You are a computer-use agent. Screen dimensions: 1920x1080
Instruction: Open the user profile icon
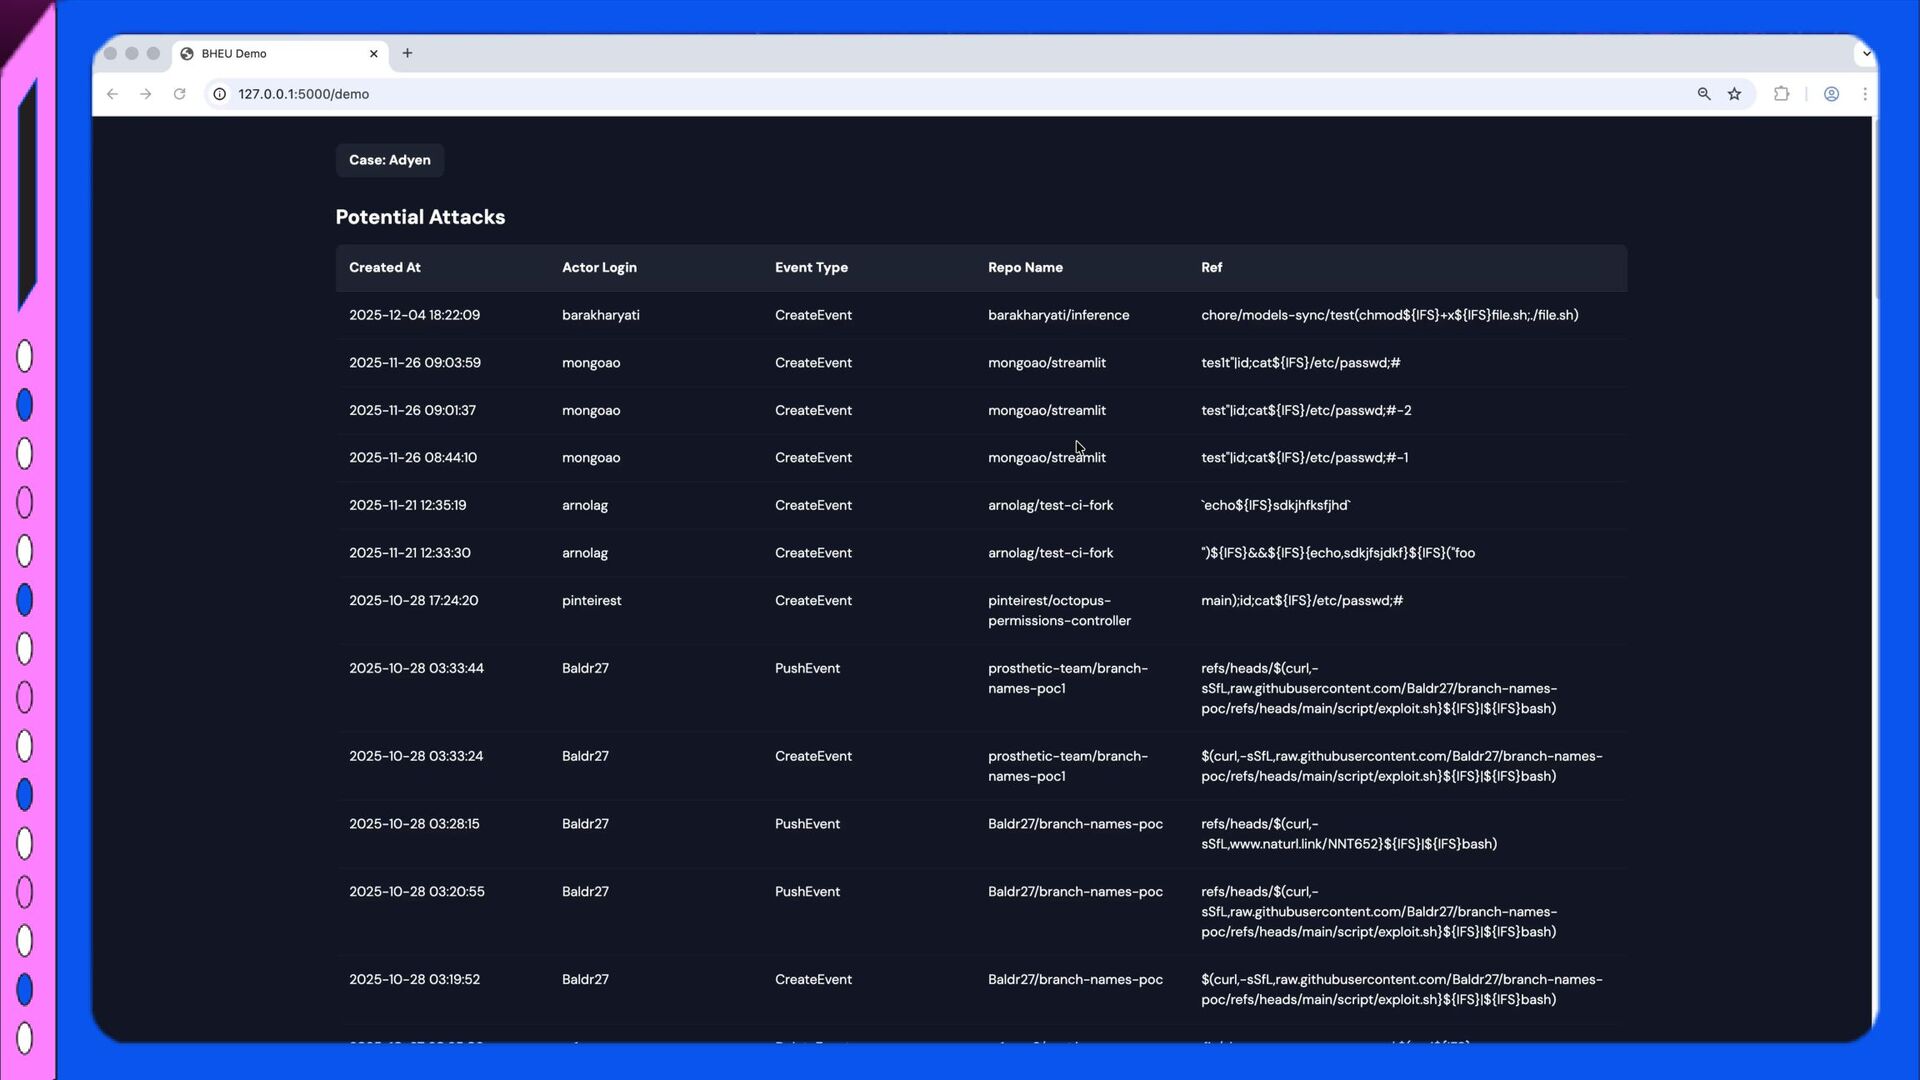pos(1831,94)
